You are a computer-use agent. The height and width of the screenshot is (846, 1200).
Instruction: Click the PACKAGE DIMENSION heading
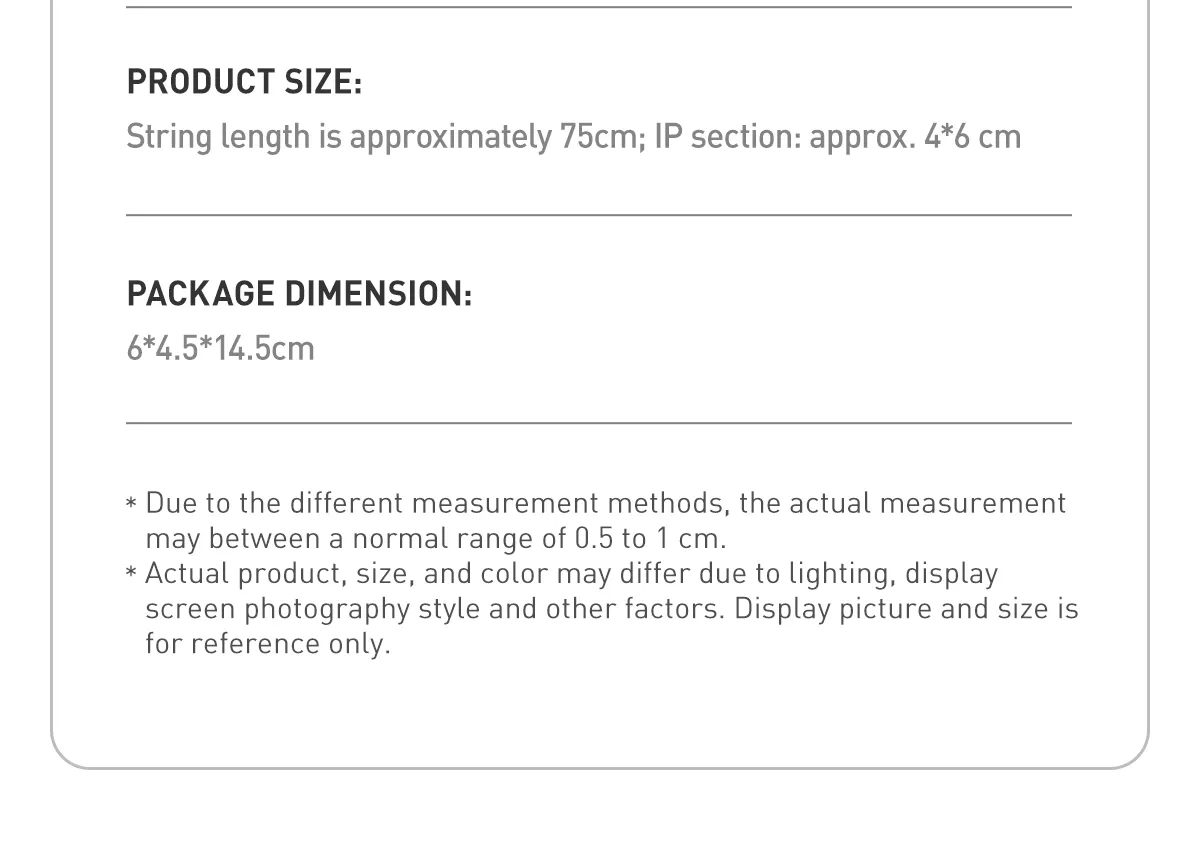[299, 294]
